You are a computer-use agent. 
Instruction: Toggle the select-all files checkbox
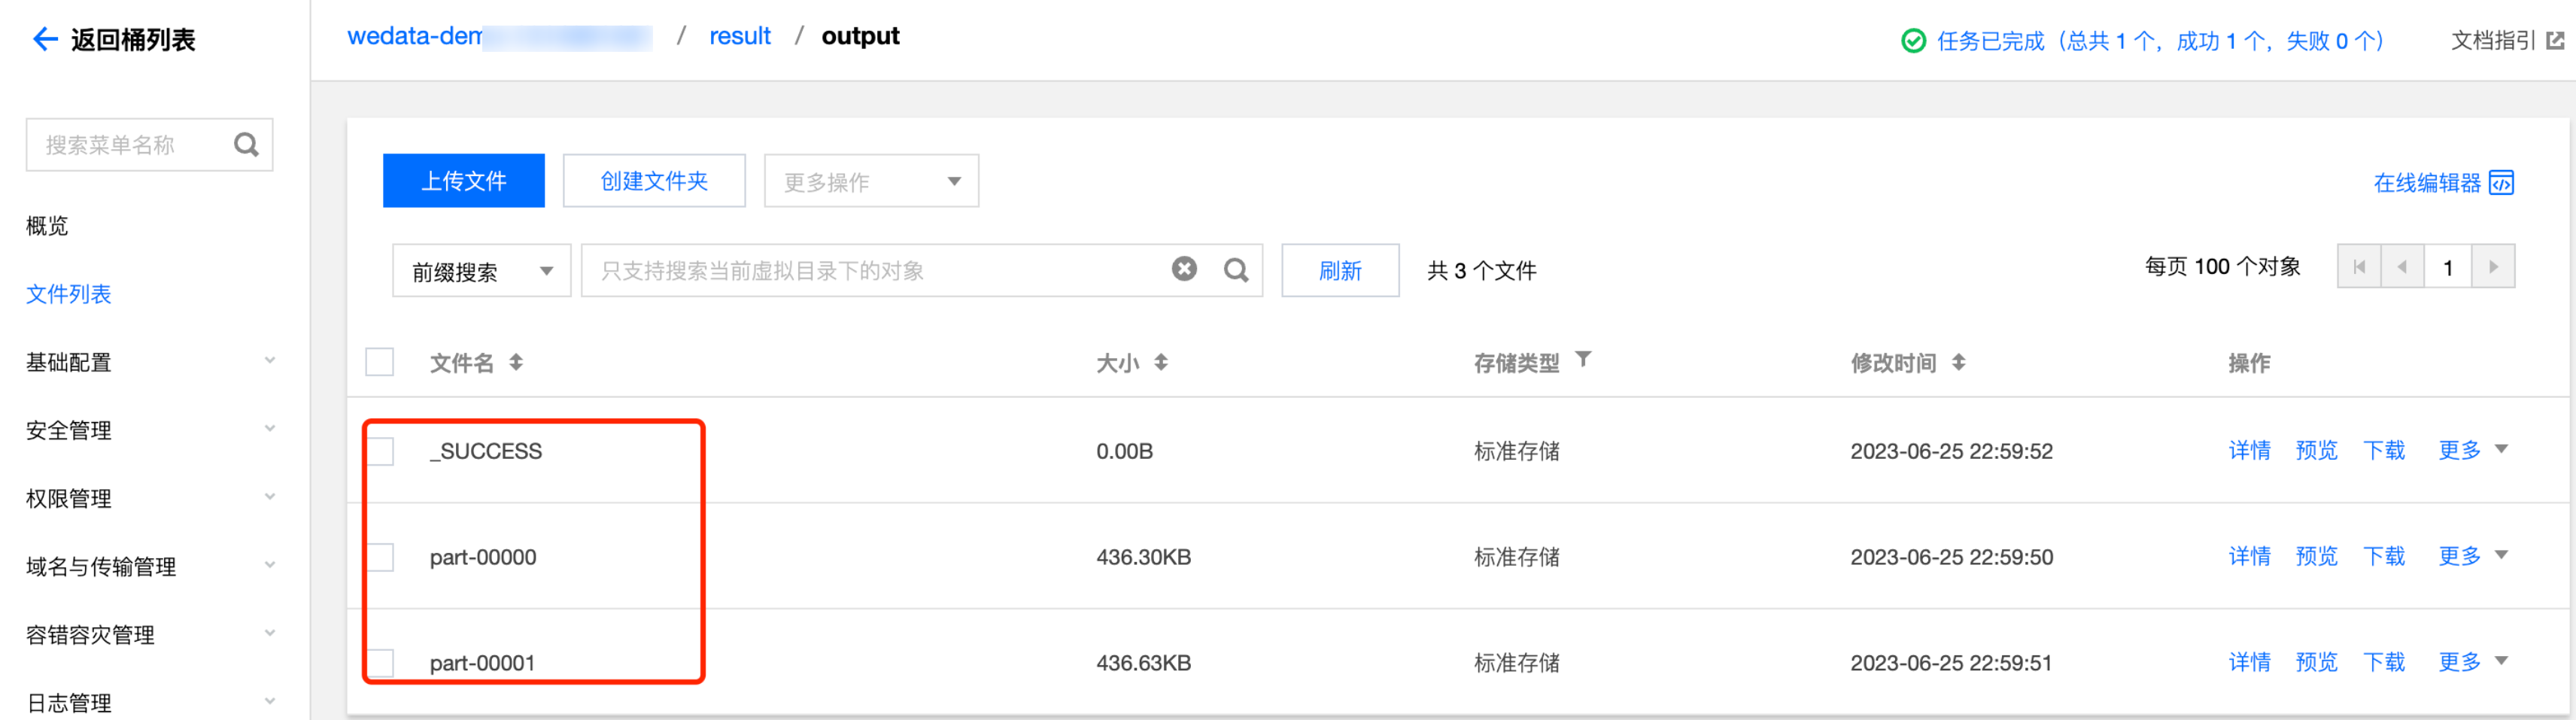pos(380,362)
